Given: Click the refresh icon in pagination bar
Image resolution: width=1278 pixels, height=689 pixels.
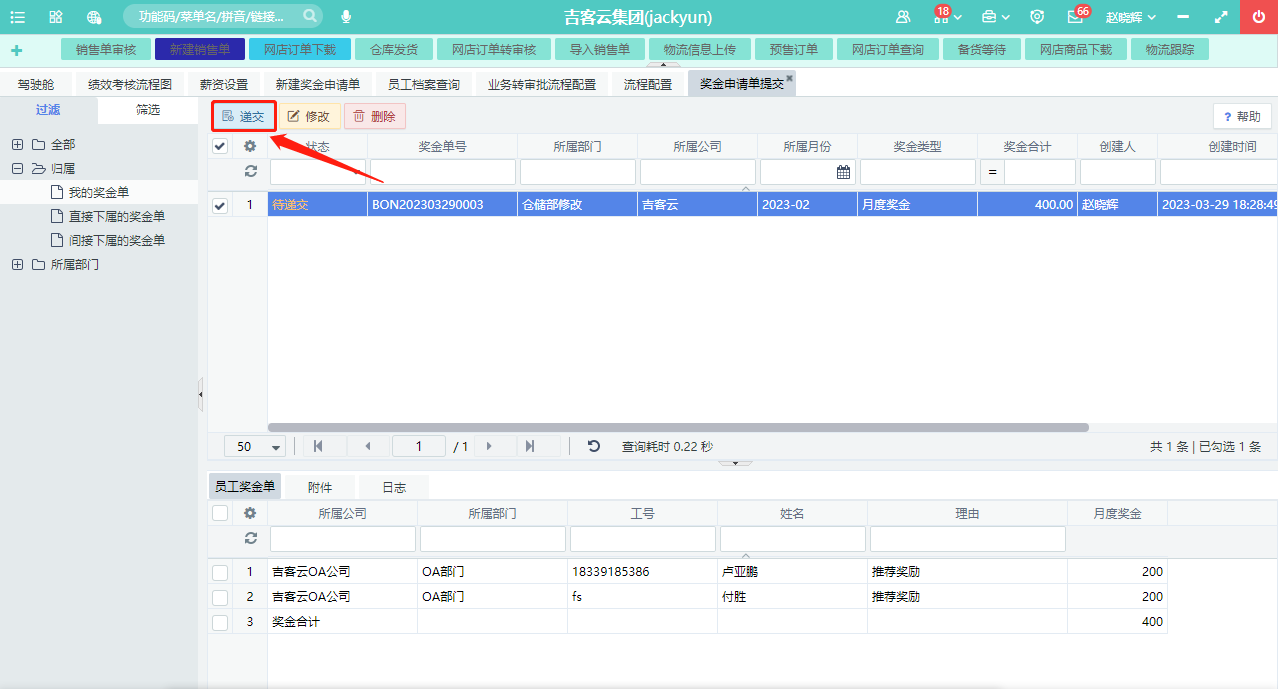Looking at the screenshot, I should click(x=594, y=446).
